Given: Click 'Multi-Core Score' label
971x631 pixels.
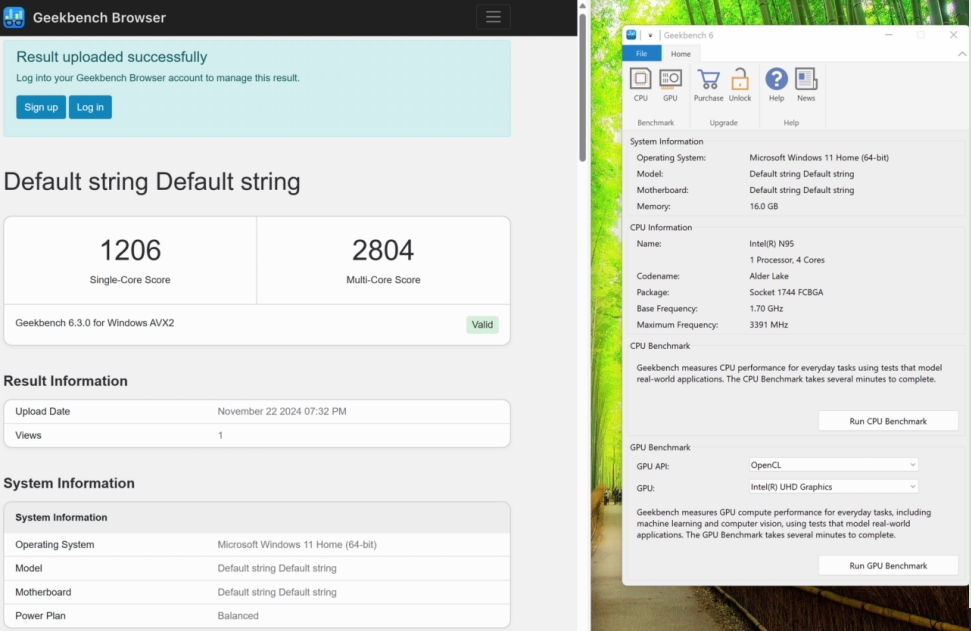Looking at the screenshot, I should point(383,280).
